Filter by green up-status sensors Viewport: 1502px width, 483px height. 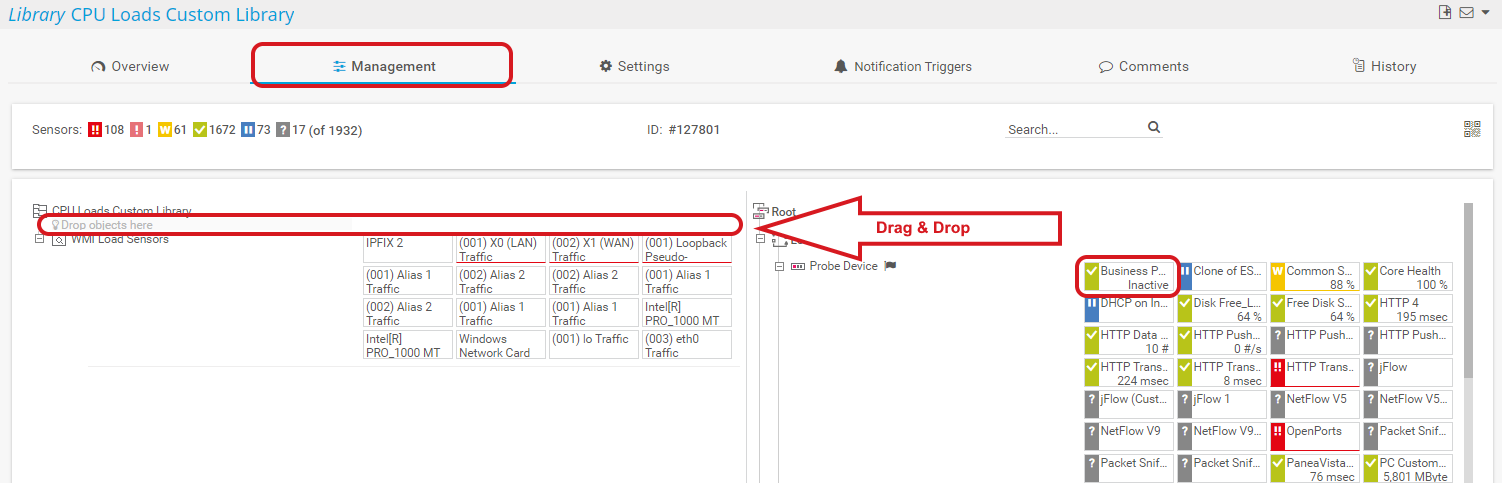click(x=200, y=130)
